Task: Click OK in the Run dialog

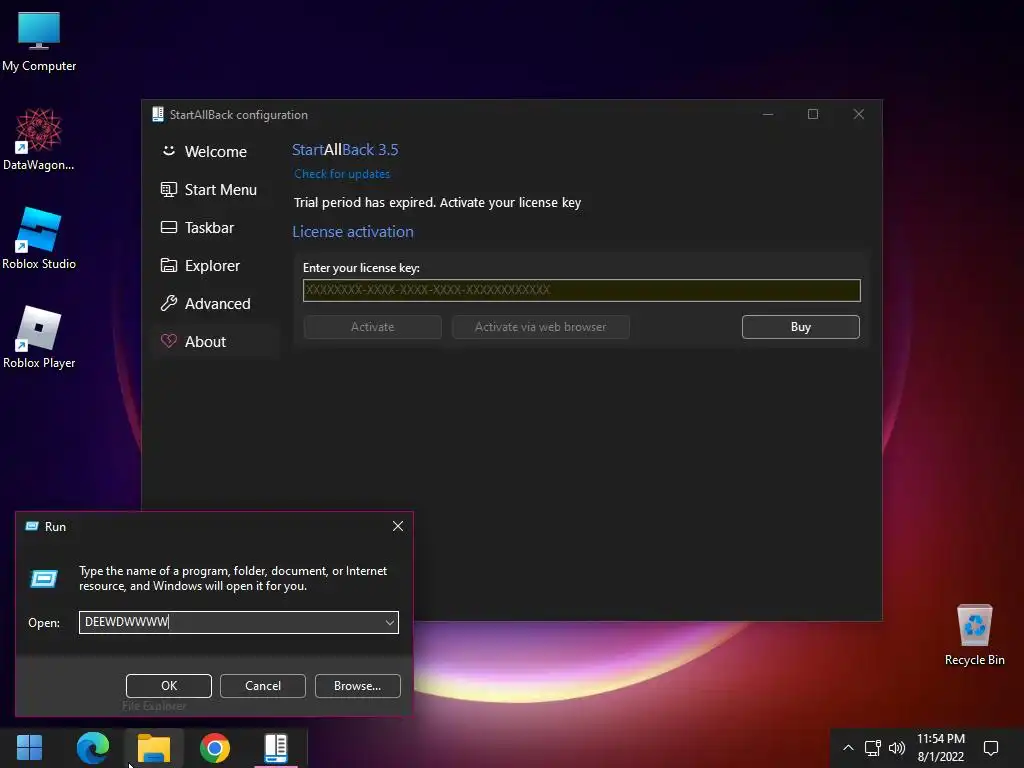Action: coord(168,686)
